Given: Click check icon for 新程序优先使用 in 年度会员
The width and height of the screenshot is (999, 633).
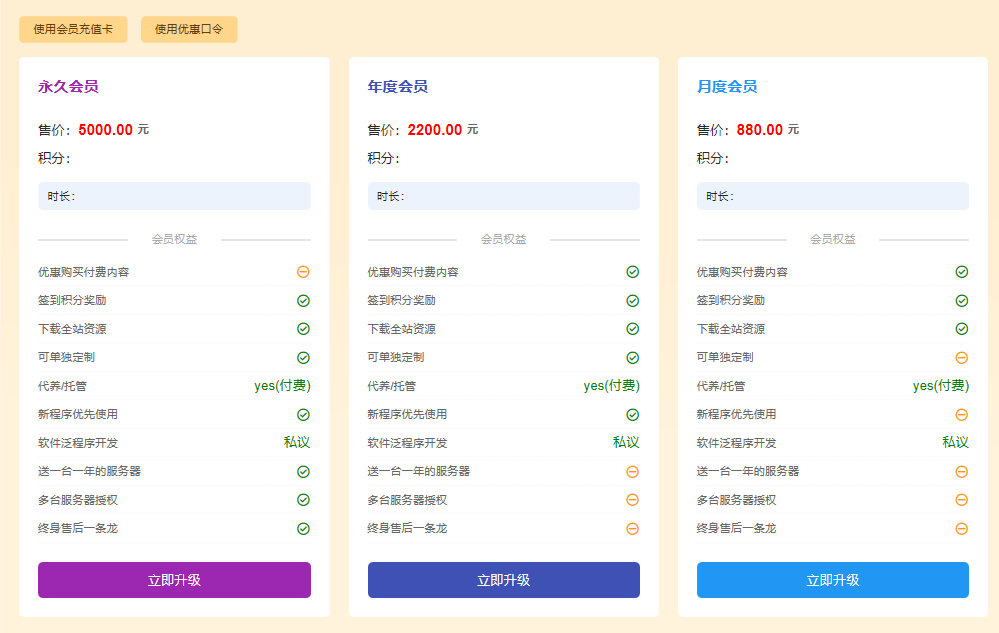Looking at the screenshot, I should pyautogui.click(x=632, y=414).
